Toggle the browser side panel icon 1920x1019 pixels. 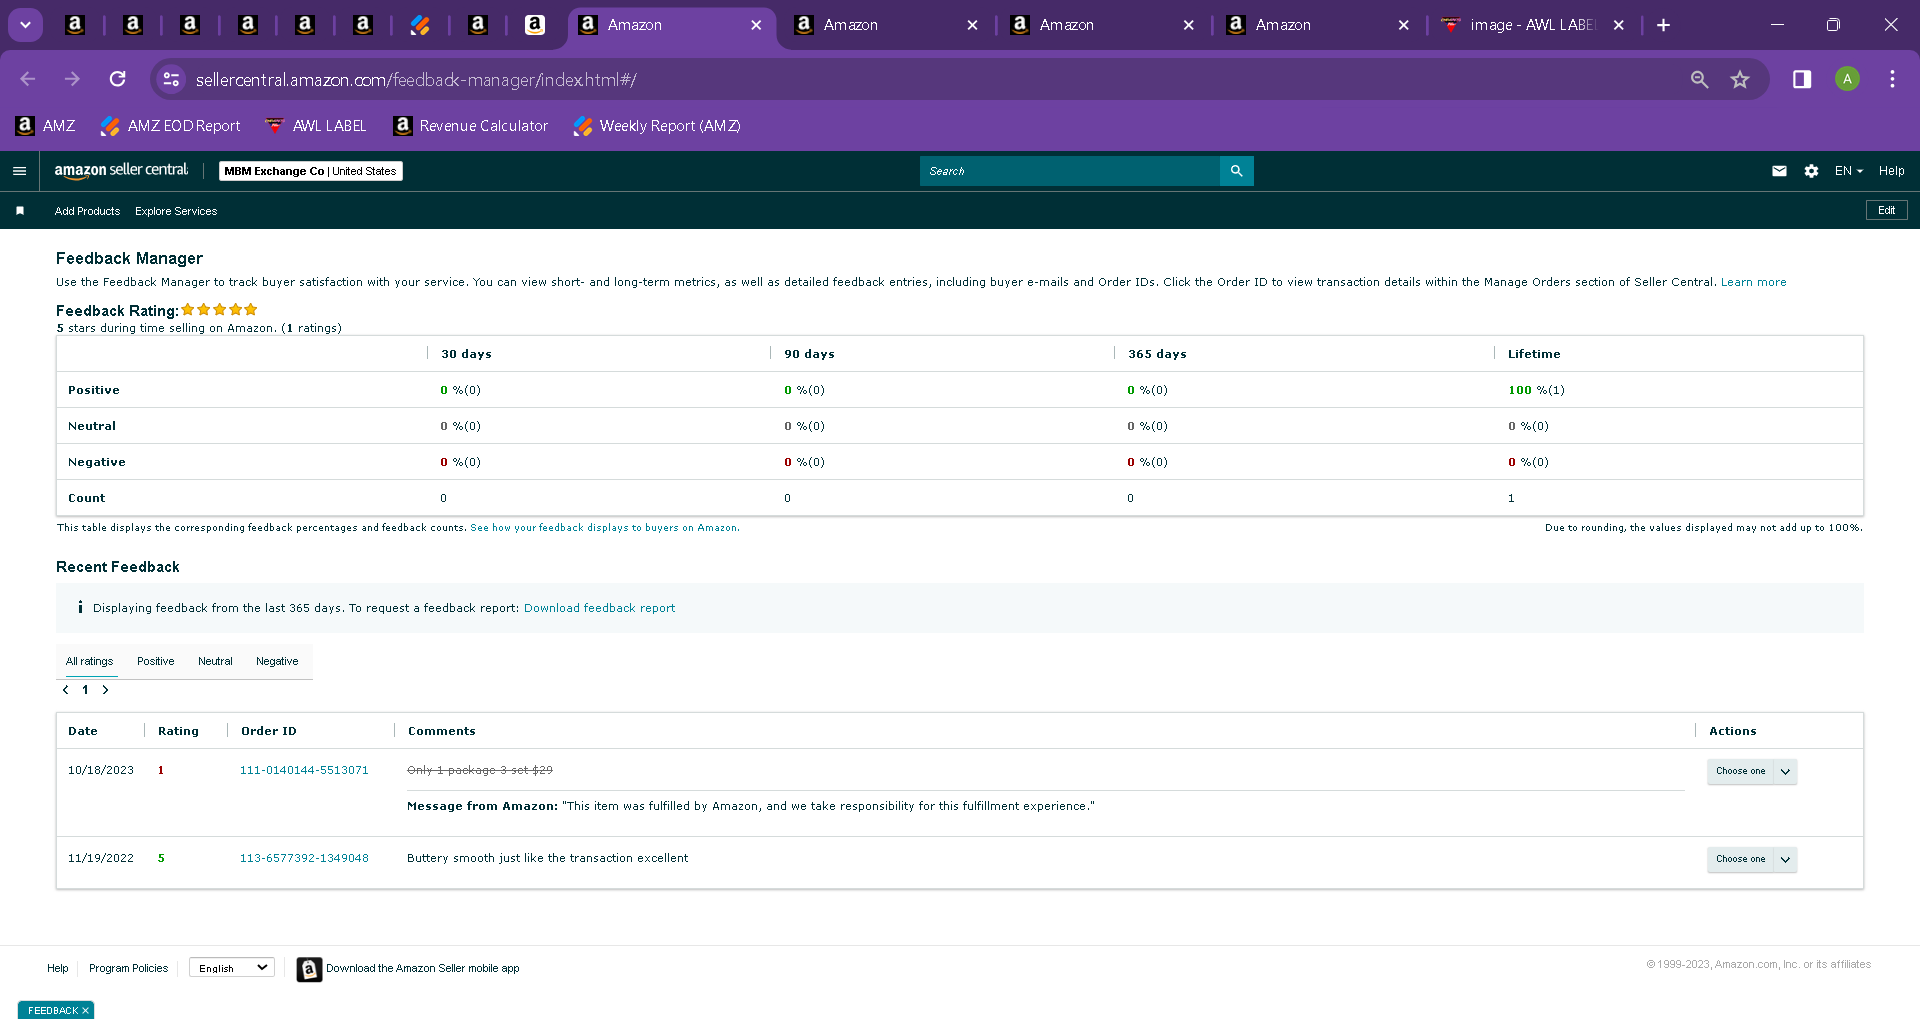1802,79
